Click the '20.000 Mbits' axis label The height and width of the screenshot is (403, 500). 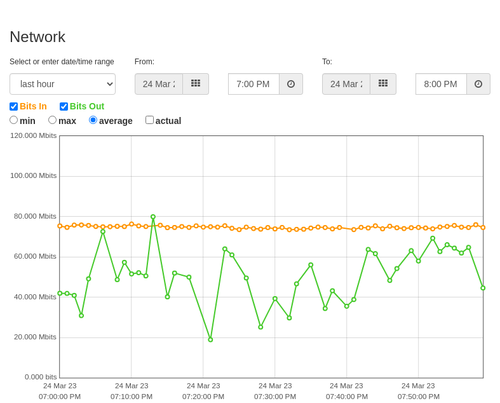coord(35,337)
